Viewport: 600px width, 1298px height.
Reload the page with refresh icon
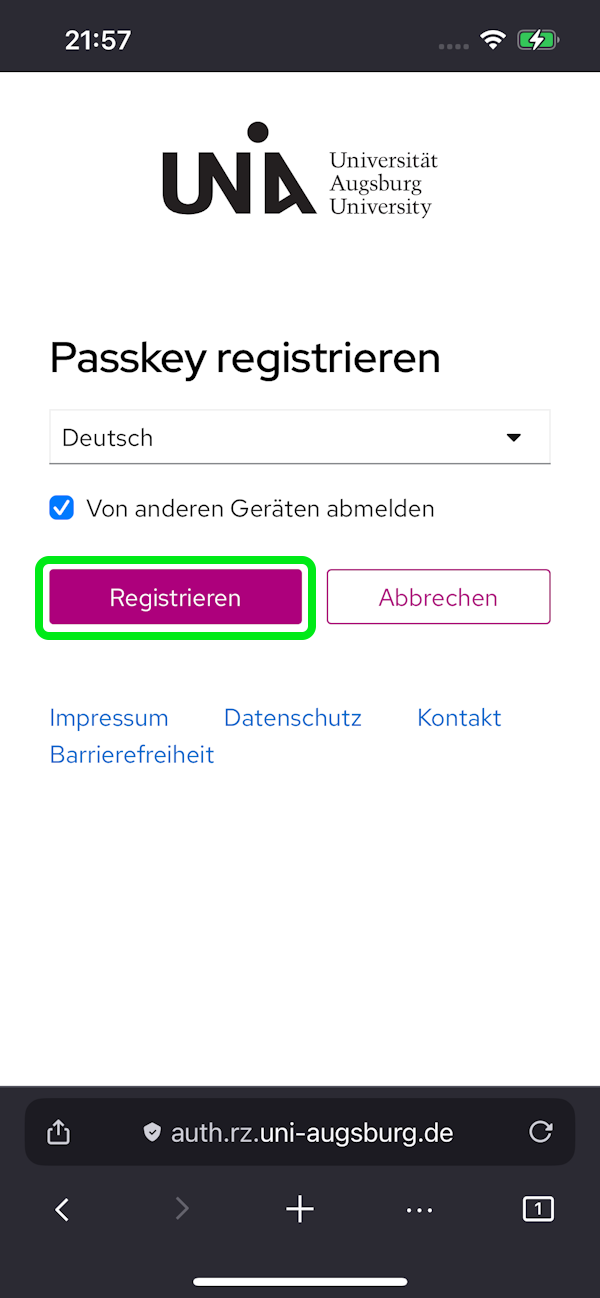pos(540,1132)
